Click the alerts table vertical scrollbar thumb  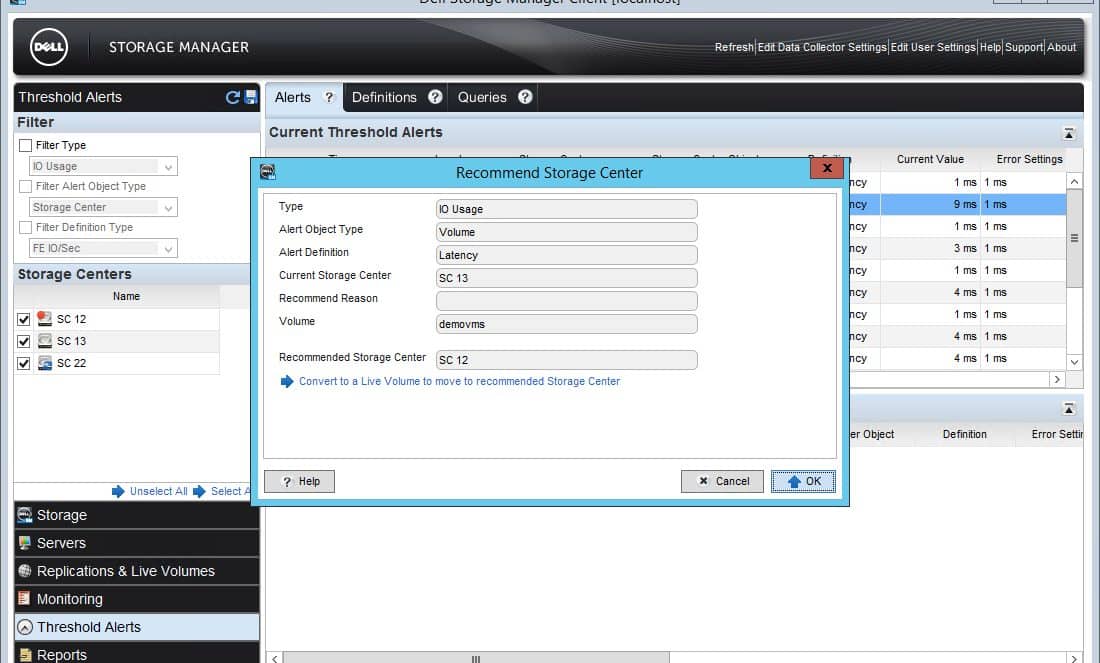(1074, 239)
